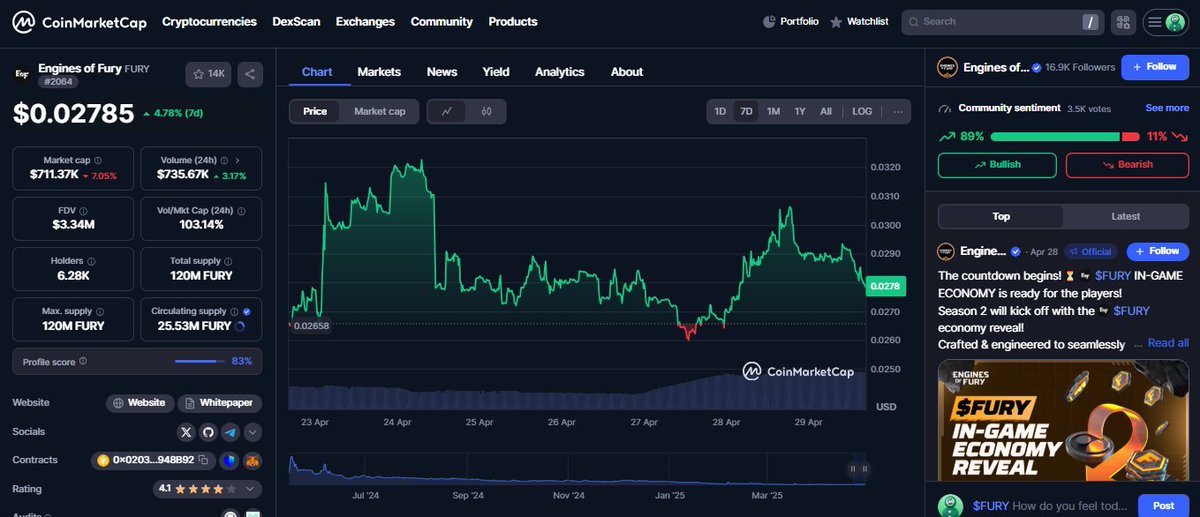The image size is (1200, 517).
Task: Expand more socials chevron
Action: point(253,432)
